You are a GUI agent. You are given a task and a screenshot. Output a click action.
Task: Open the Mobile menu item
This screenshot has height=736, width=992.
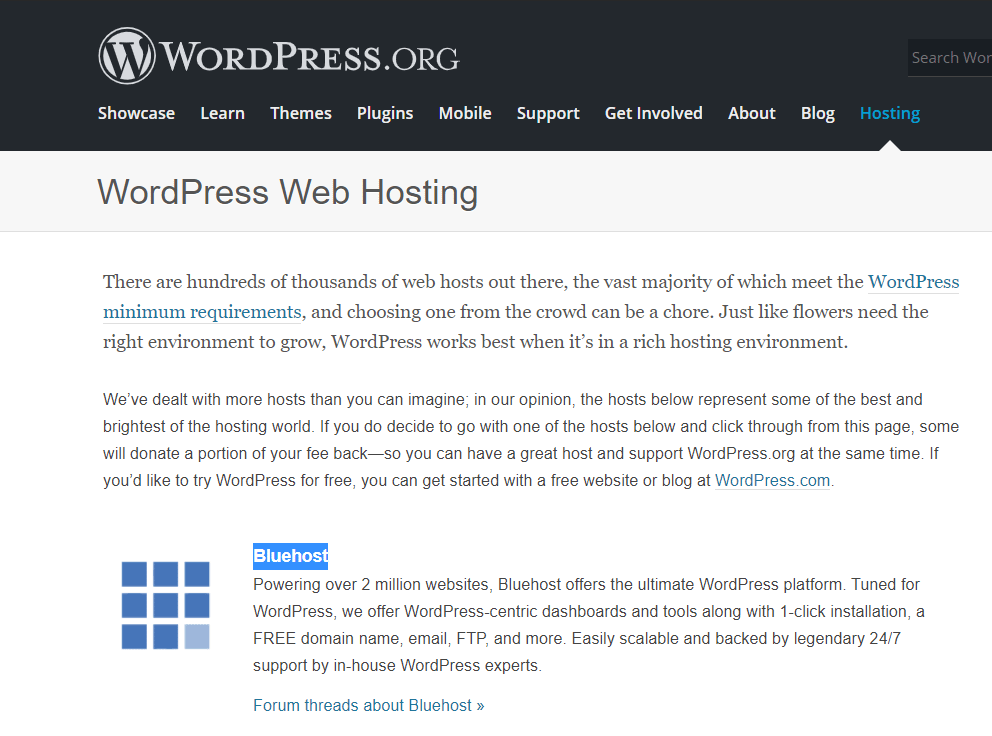click(x=465, y=113)
